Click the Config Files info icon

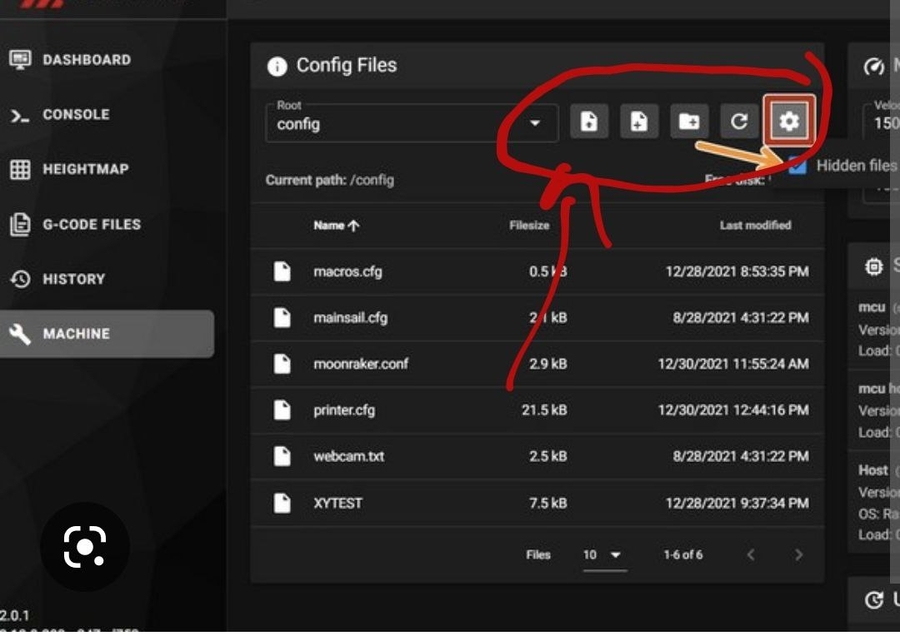pos(277,67)
